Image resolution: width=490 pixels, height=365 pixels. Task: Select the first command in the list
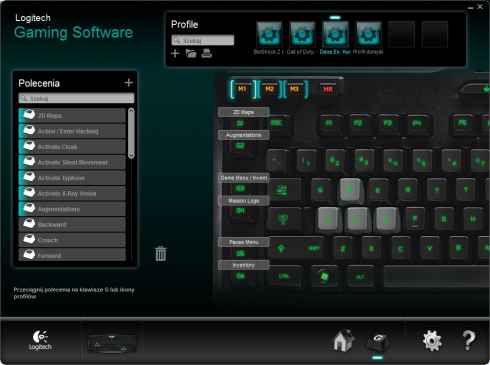[x=72, y=115]
